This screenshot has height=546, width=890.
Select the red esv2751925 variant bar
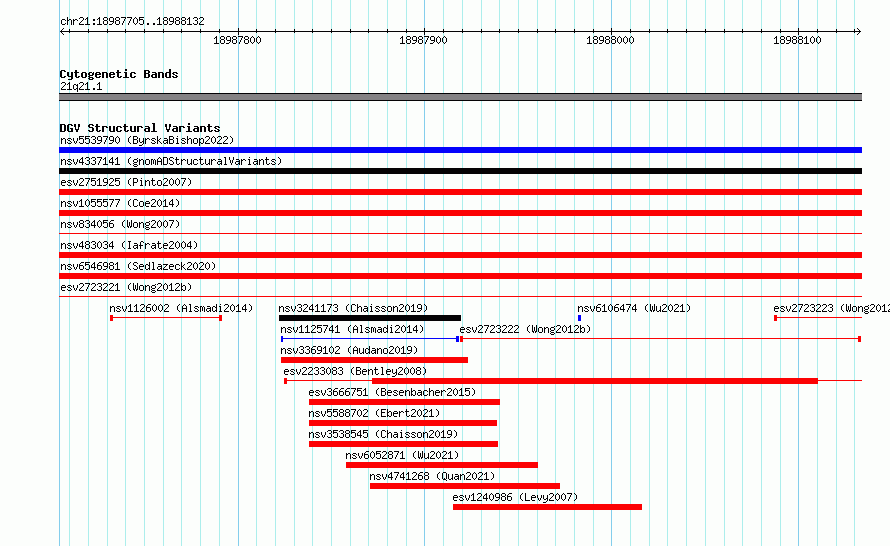click(460, 192)
